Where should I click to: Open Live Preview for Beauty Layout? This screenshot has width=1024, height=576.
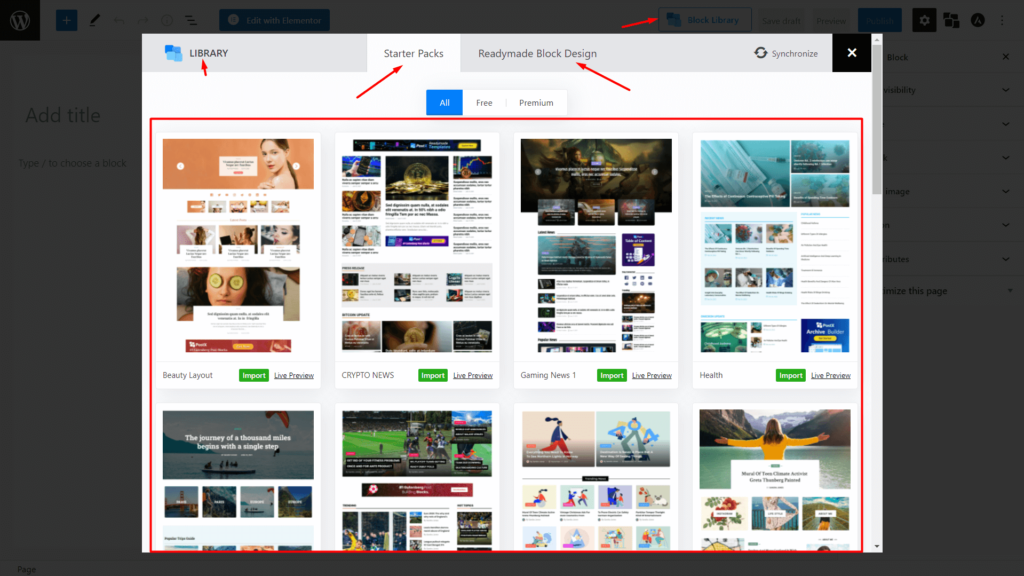pos(294,376)
